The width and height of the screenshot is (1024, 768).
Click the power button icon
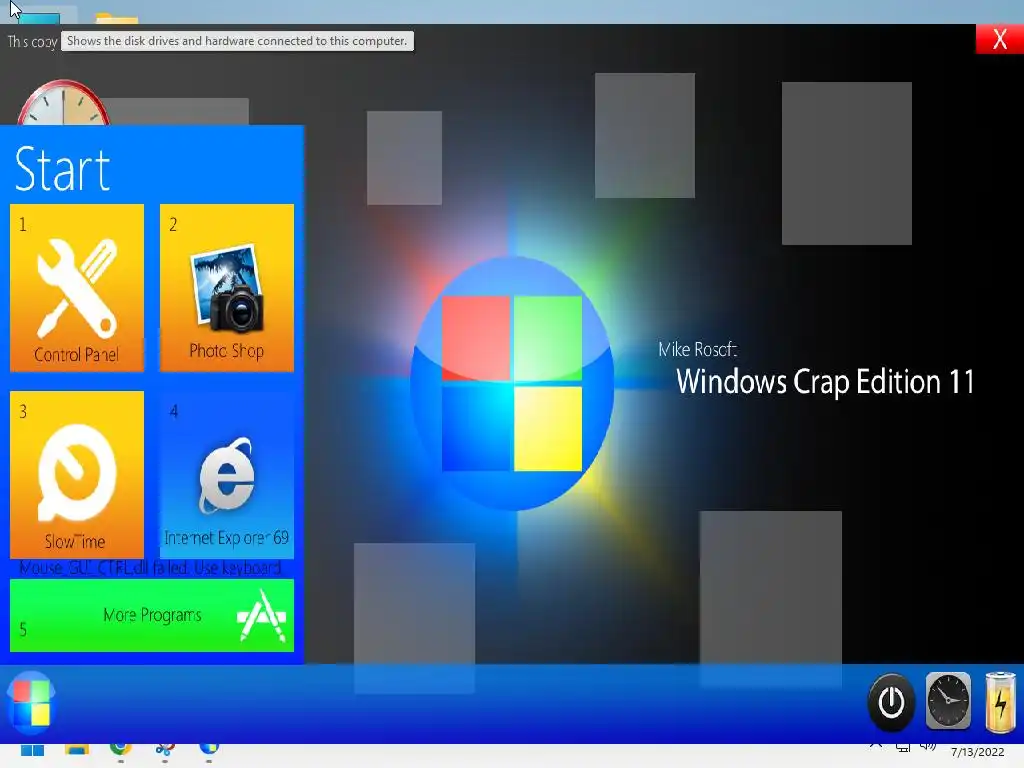[x=891, y=702]
